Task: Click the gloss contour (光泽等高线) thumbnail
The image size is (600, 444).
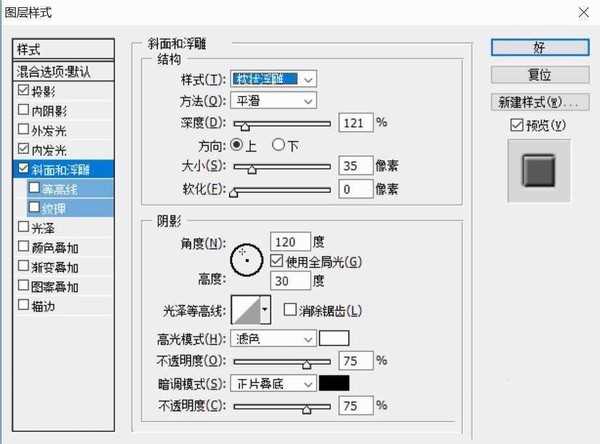Action: pos(246,311)
